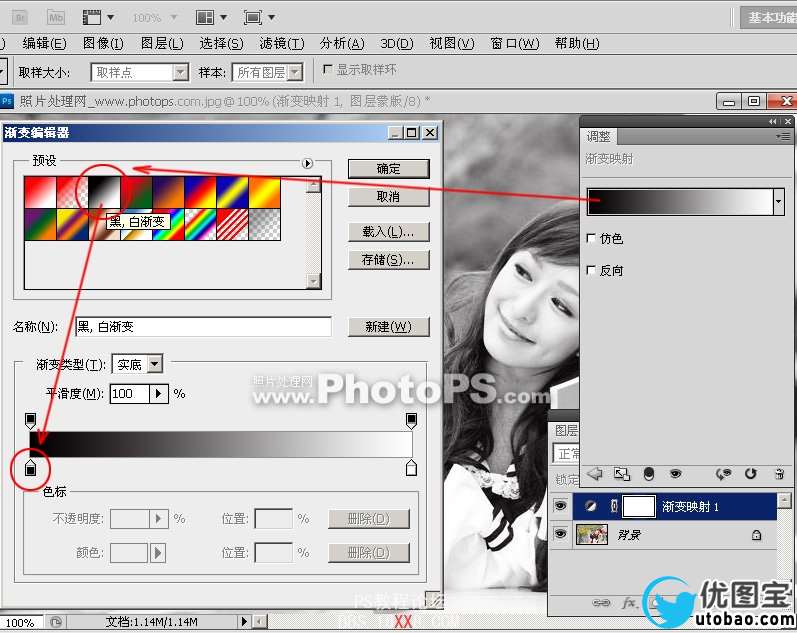Click the reset adjustment circular arrow icon
This screenshot has width=797, height=633.
tap(750, 474)
